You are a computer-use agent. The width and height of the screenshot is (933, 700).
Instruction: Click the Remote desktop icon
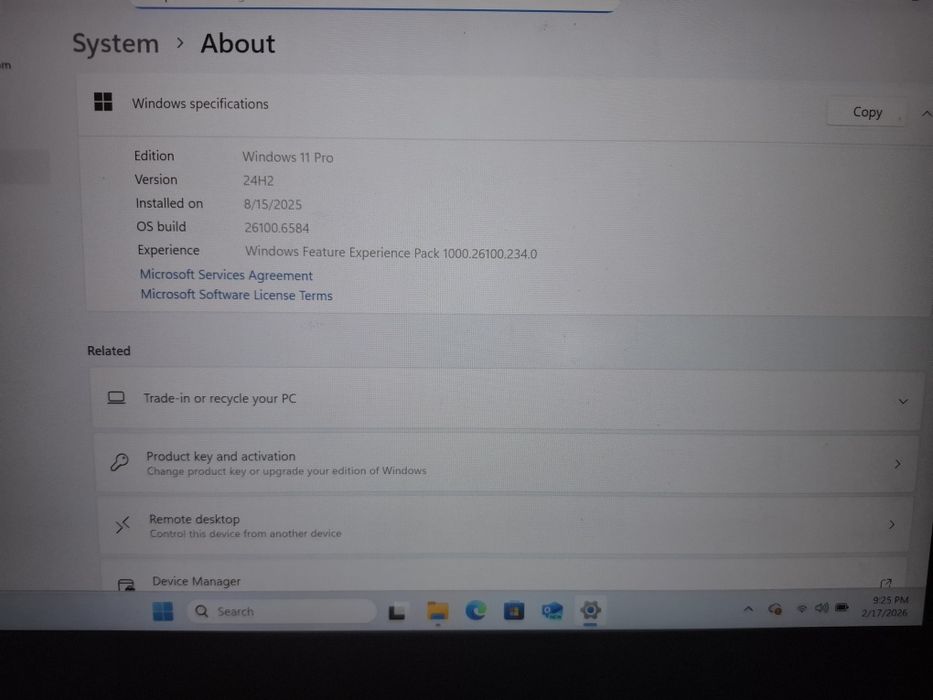(x=123, y=525)
